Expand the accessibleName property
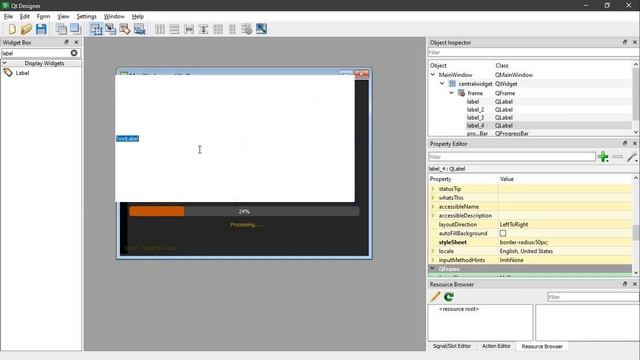640x360 pixels. 433,207
